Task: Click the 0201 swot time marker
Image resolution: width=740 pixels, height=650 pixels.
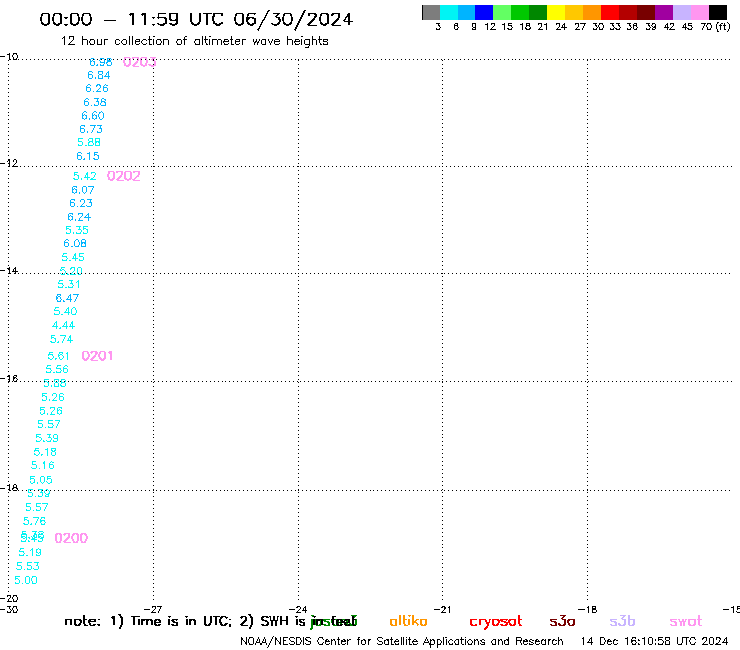Action: [x=97, y=356]
